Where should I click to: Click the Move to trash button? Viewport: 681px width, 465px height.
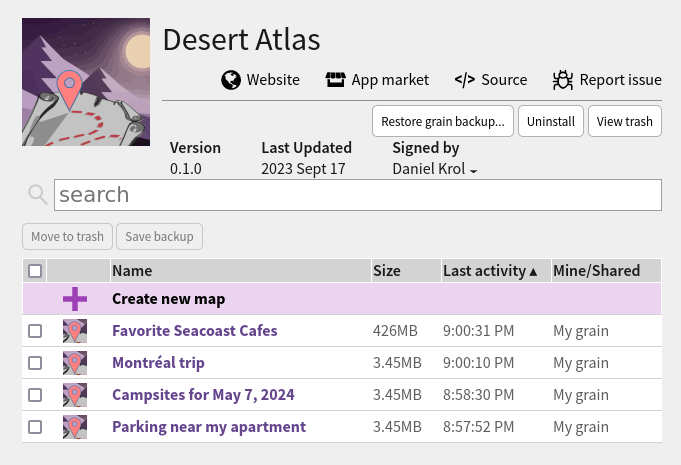(67, 237)
